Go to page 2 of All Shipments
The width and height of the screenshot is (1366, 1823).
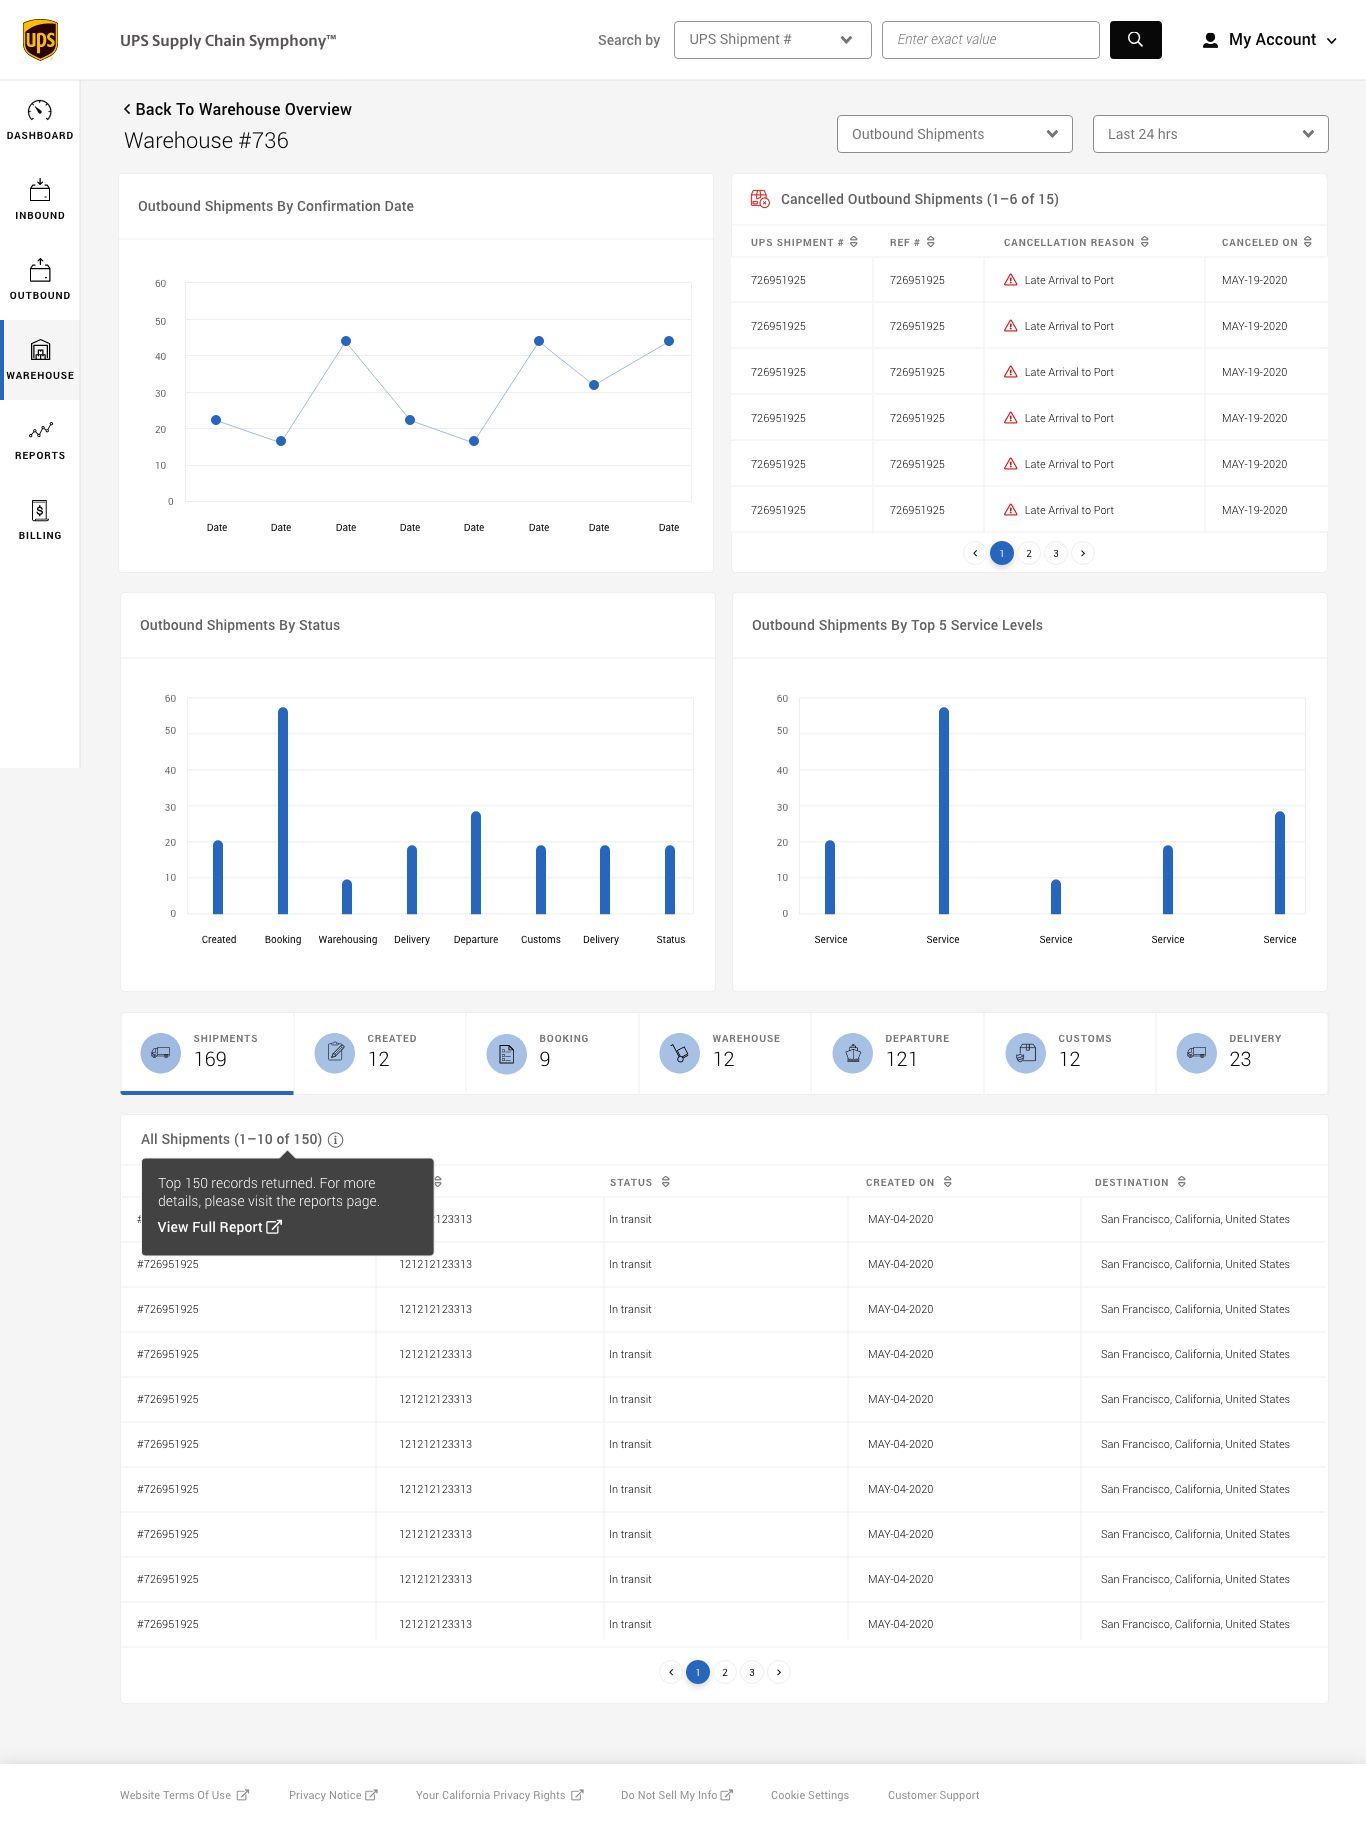[725, 1672]
